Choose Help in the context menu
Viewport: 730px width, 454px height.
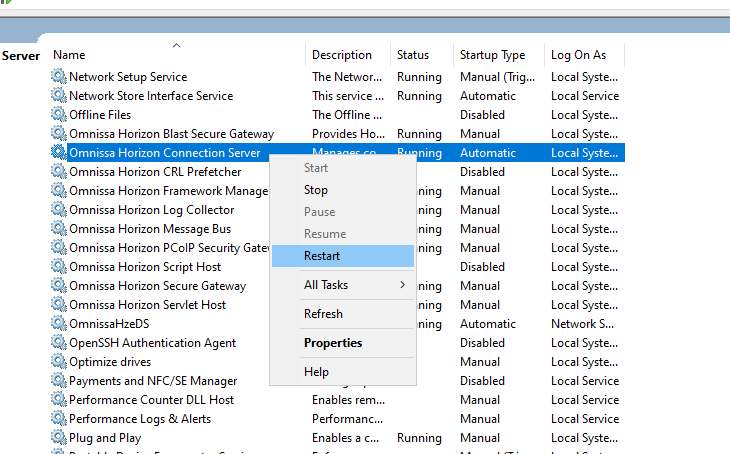click(343, 372)
